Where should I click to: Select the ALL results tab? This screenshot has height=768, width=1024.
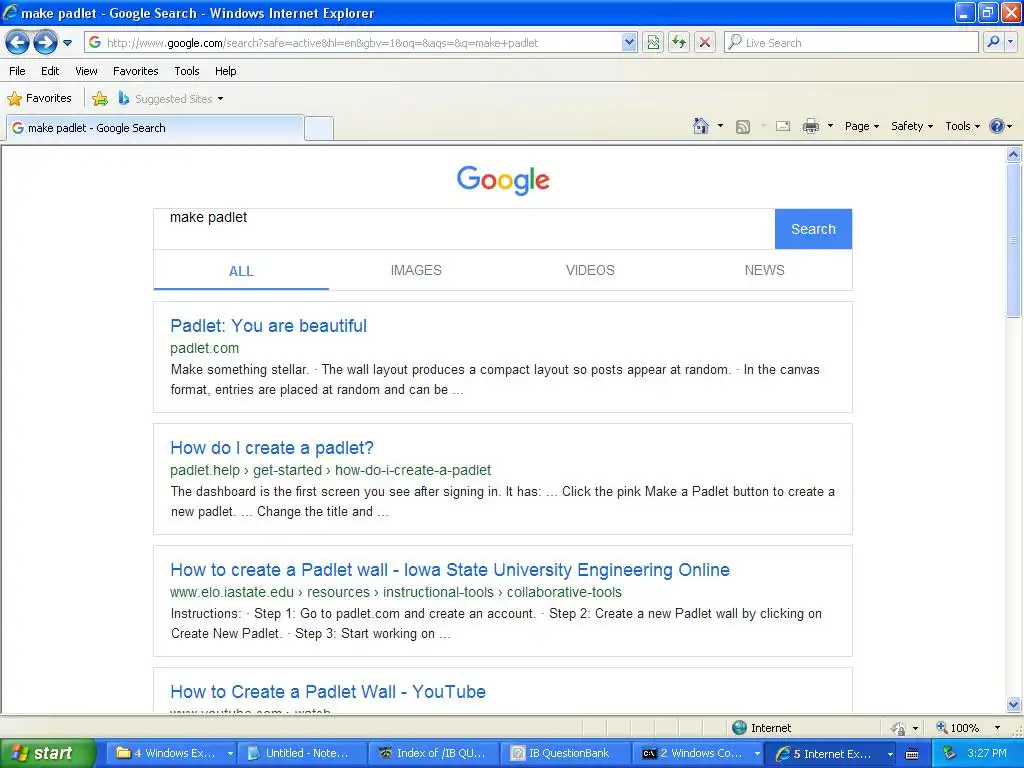pyautogui.click(x=241, y=271)
